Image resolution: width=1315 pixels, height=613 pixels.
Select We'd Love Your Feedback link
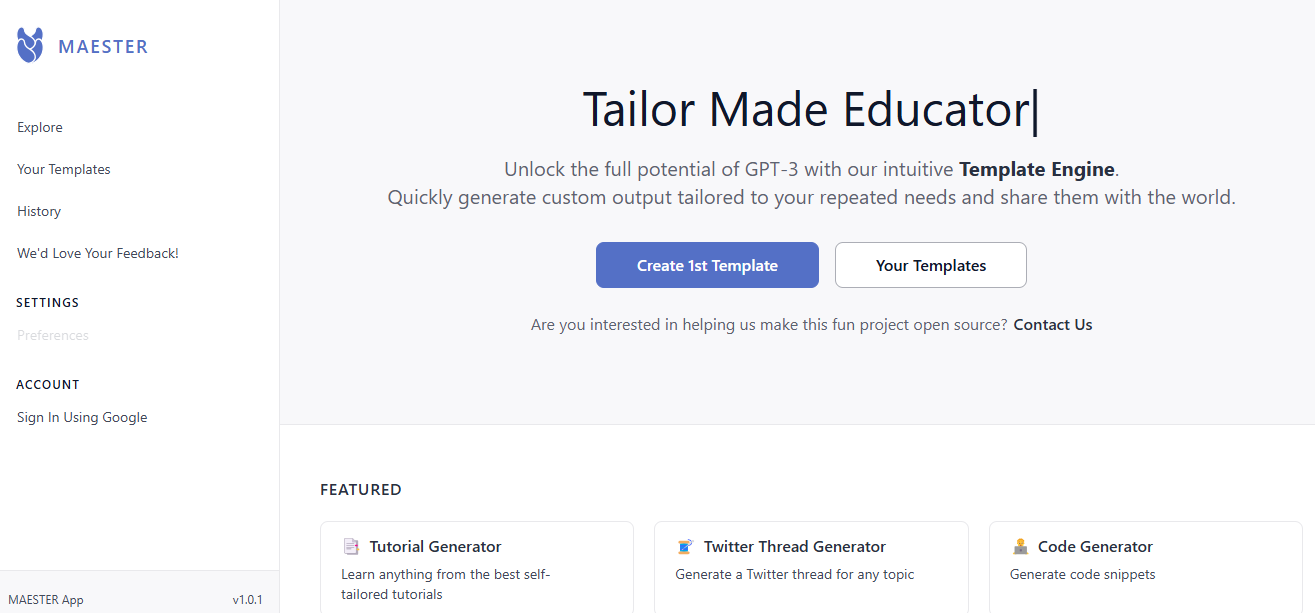98,253
